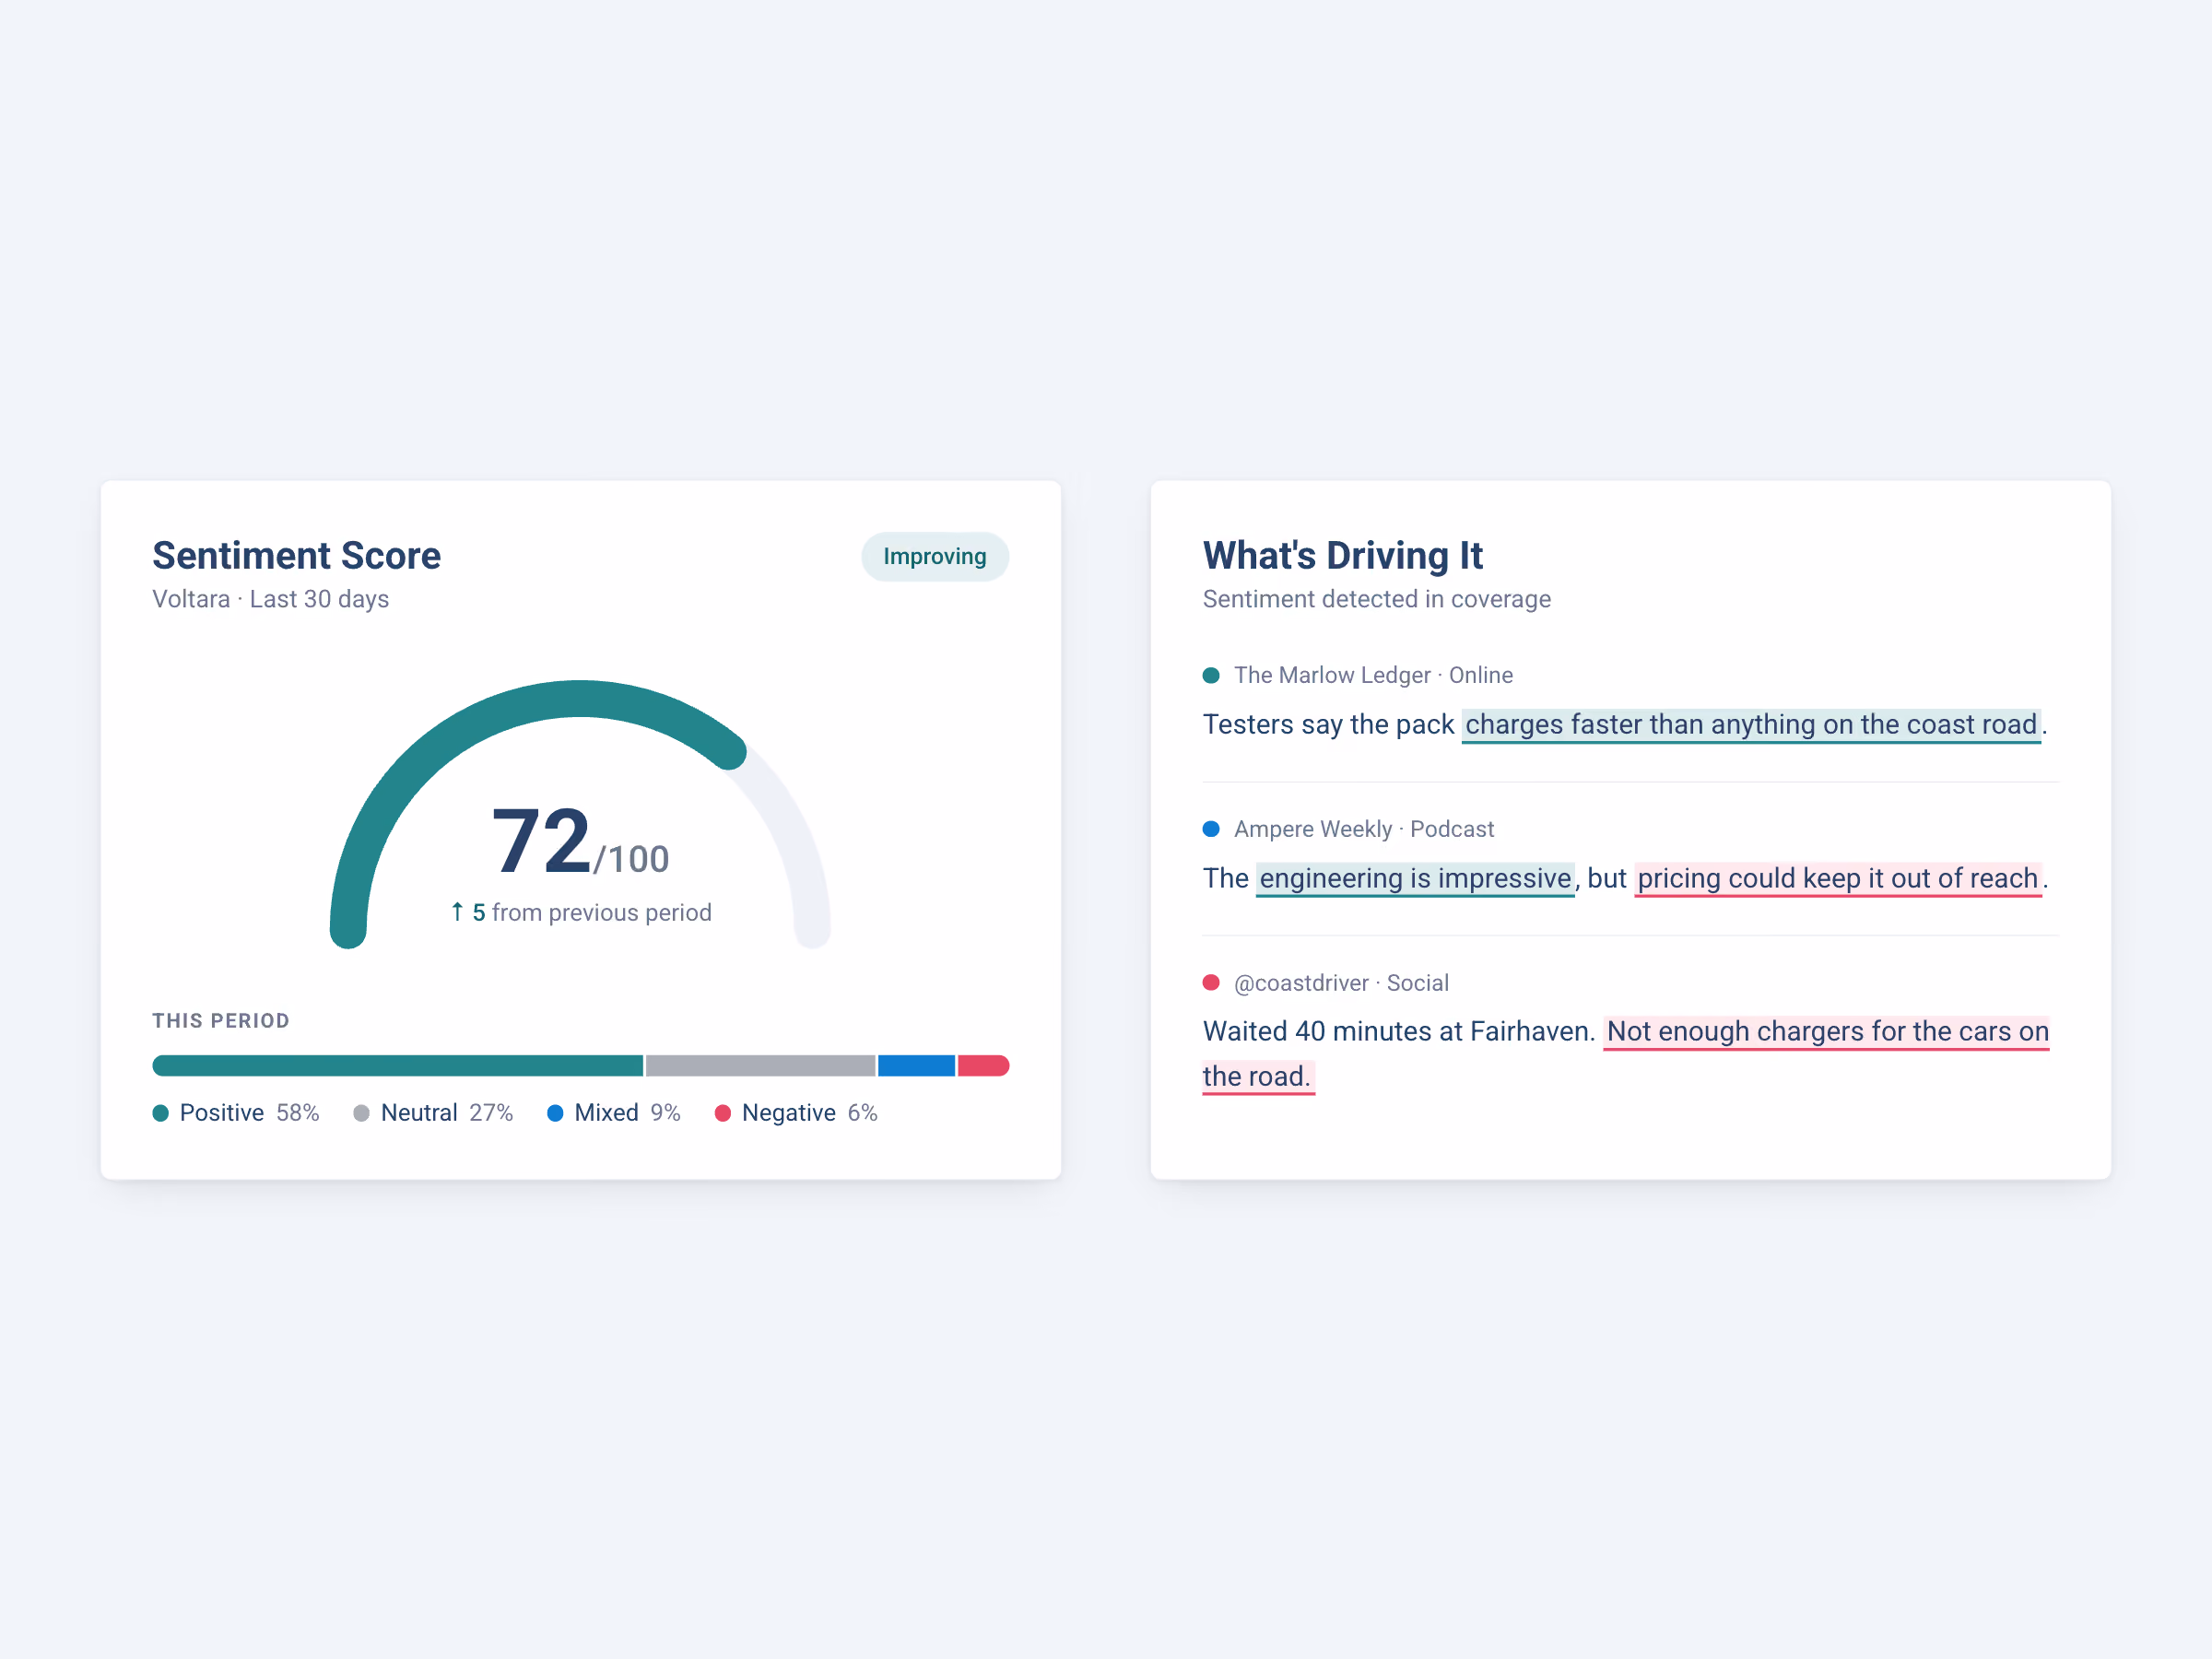Click the teal Positive legend dot
This screenshot has height=1659, width=2212.
click(160, 1113)
